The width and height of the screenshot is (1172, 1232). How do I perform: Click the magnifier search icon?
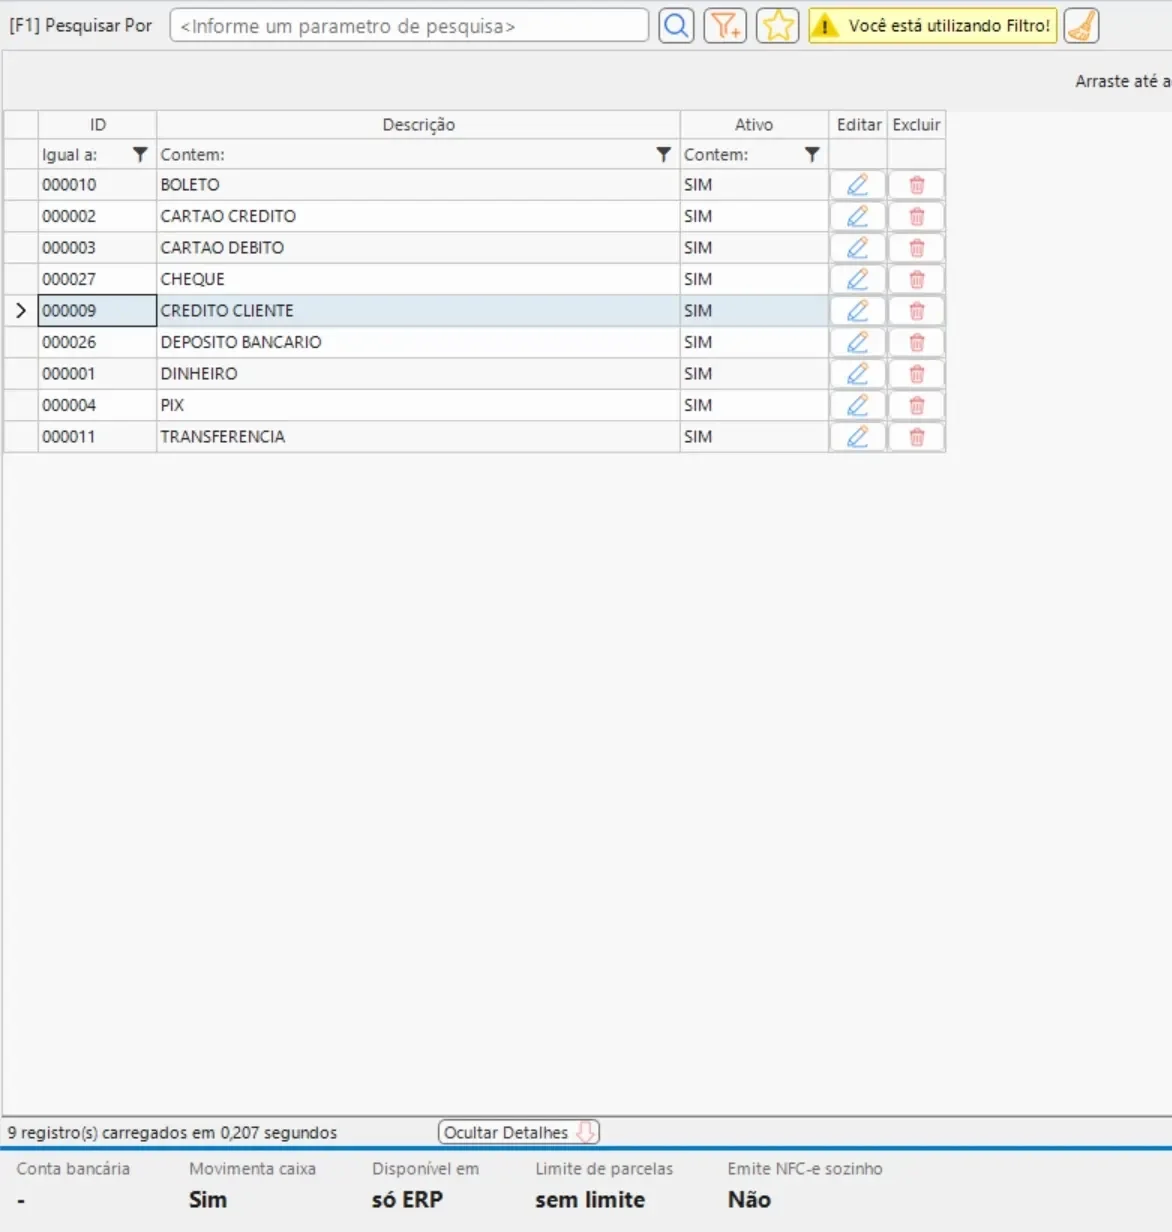[676, 26]
